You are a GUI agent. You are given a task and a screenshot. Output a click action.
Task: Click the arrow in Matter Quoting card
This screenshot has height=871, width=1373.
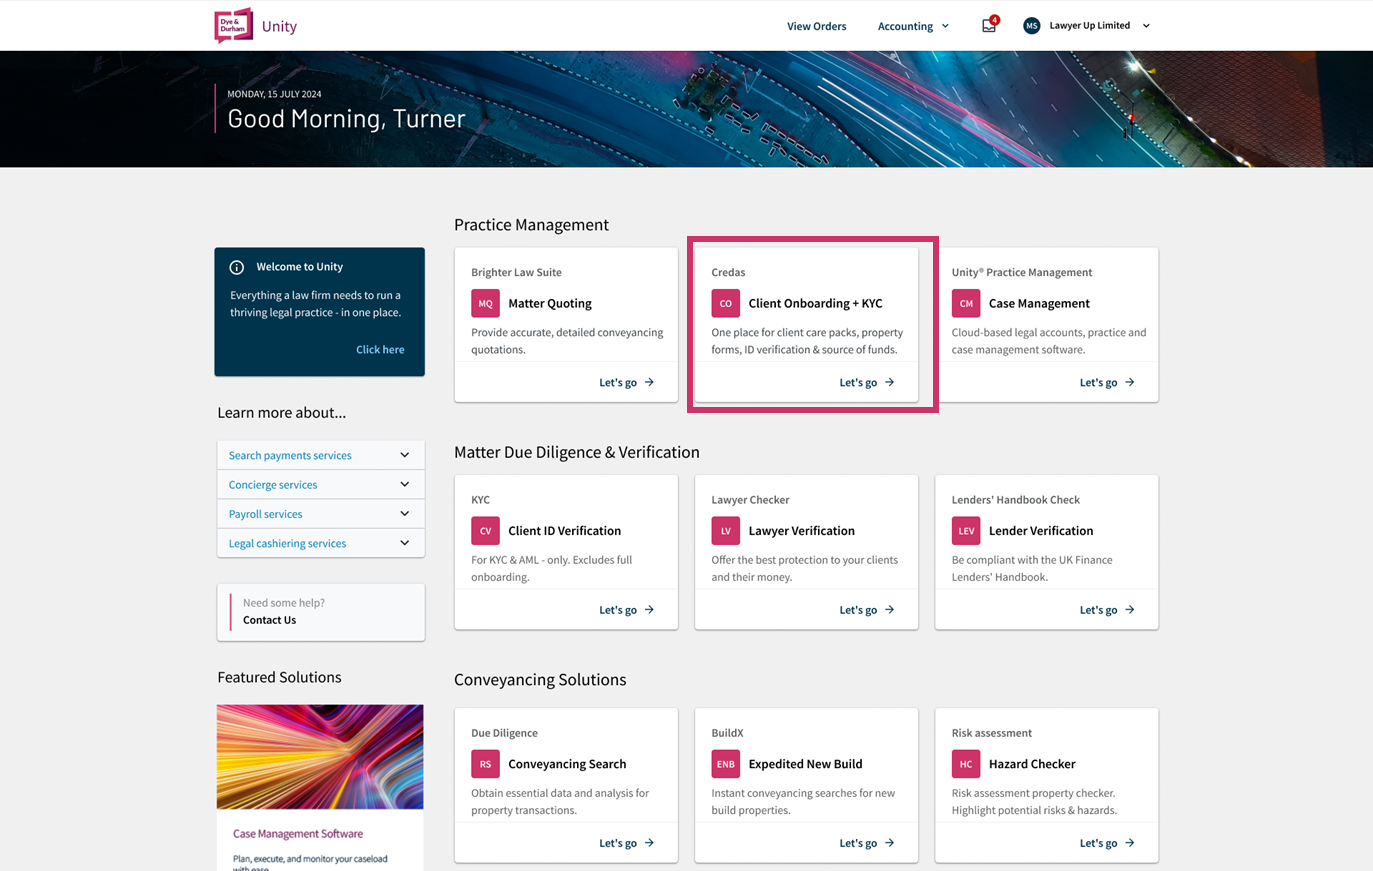pos(649,382)
